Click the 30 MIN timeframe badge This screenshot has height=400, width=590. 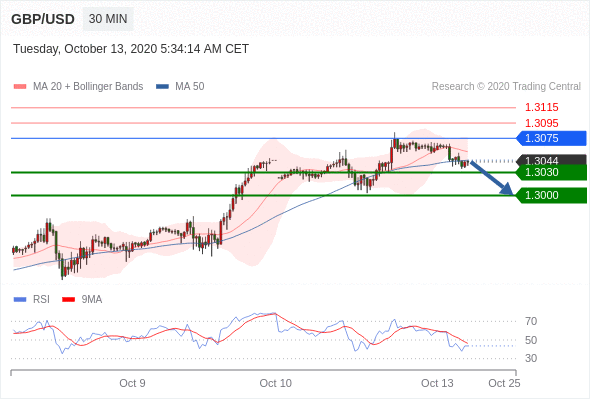pos(108,19)
